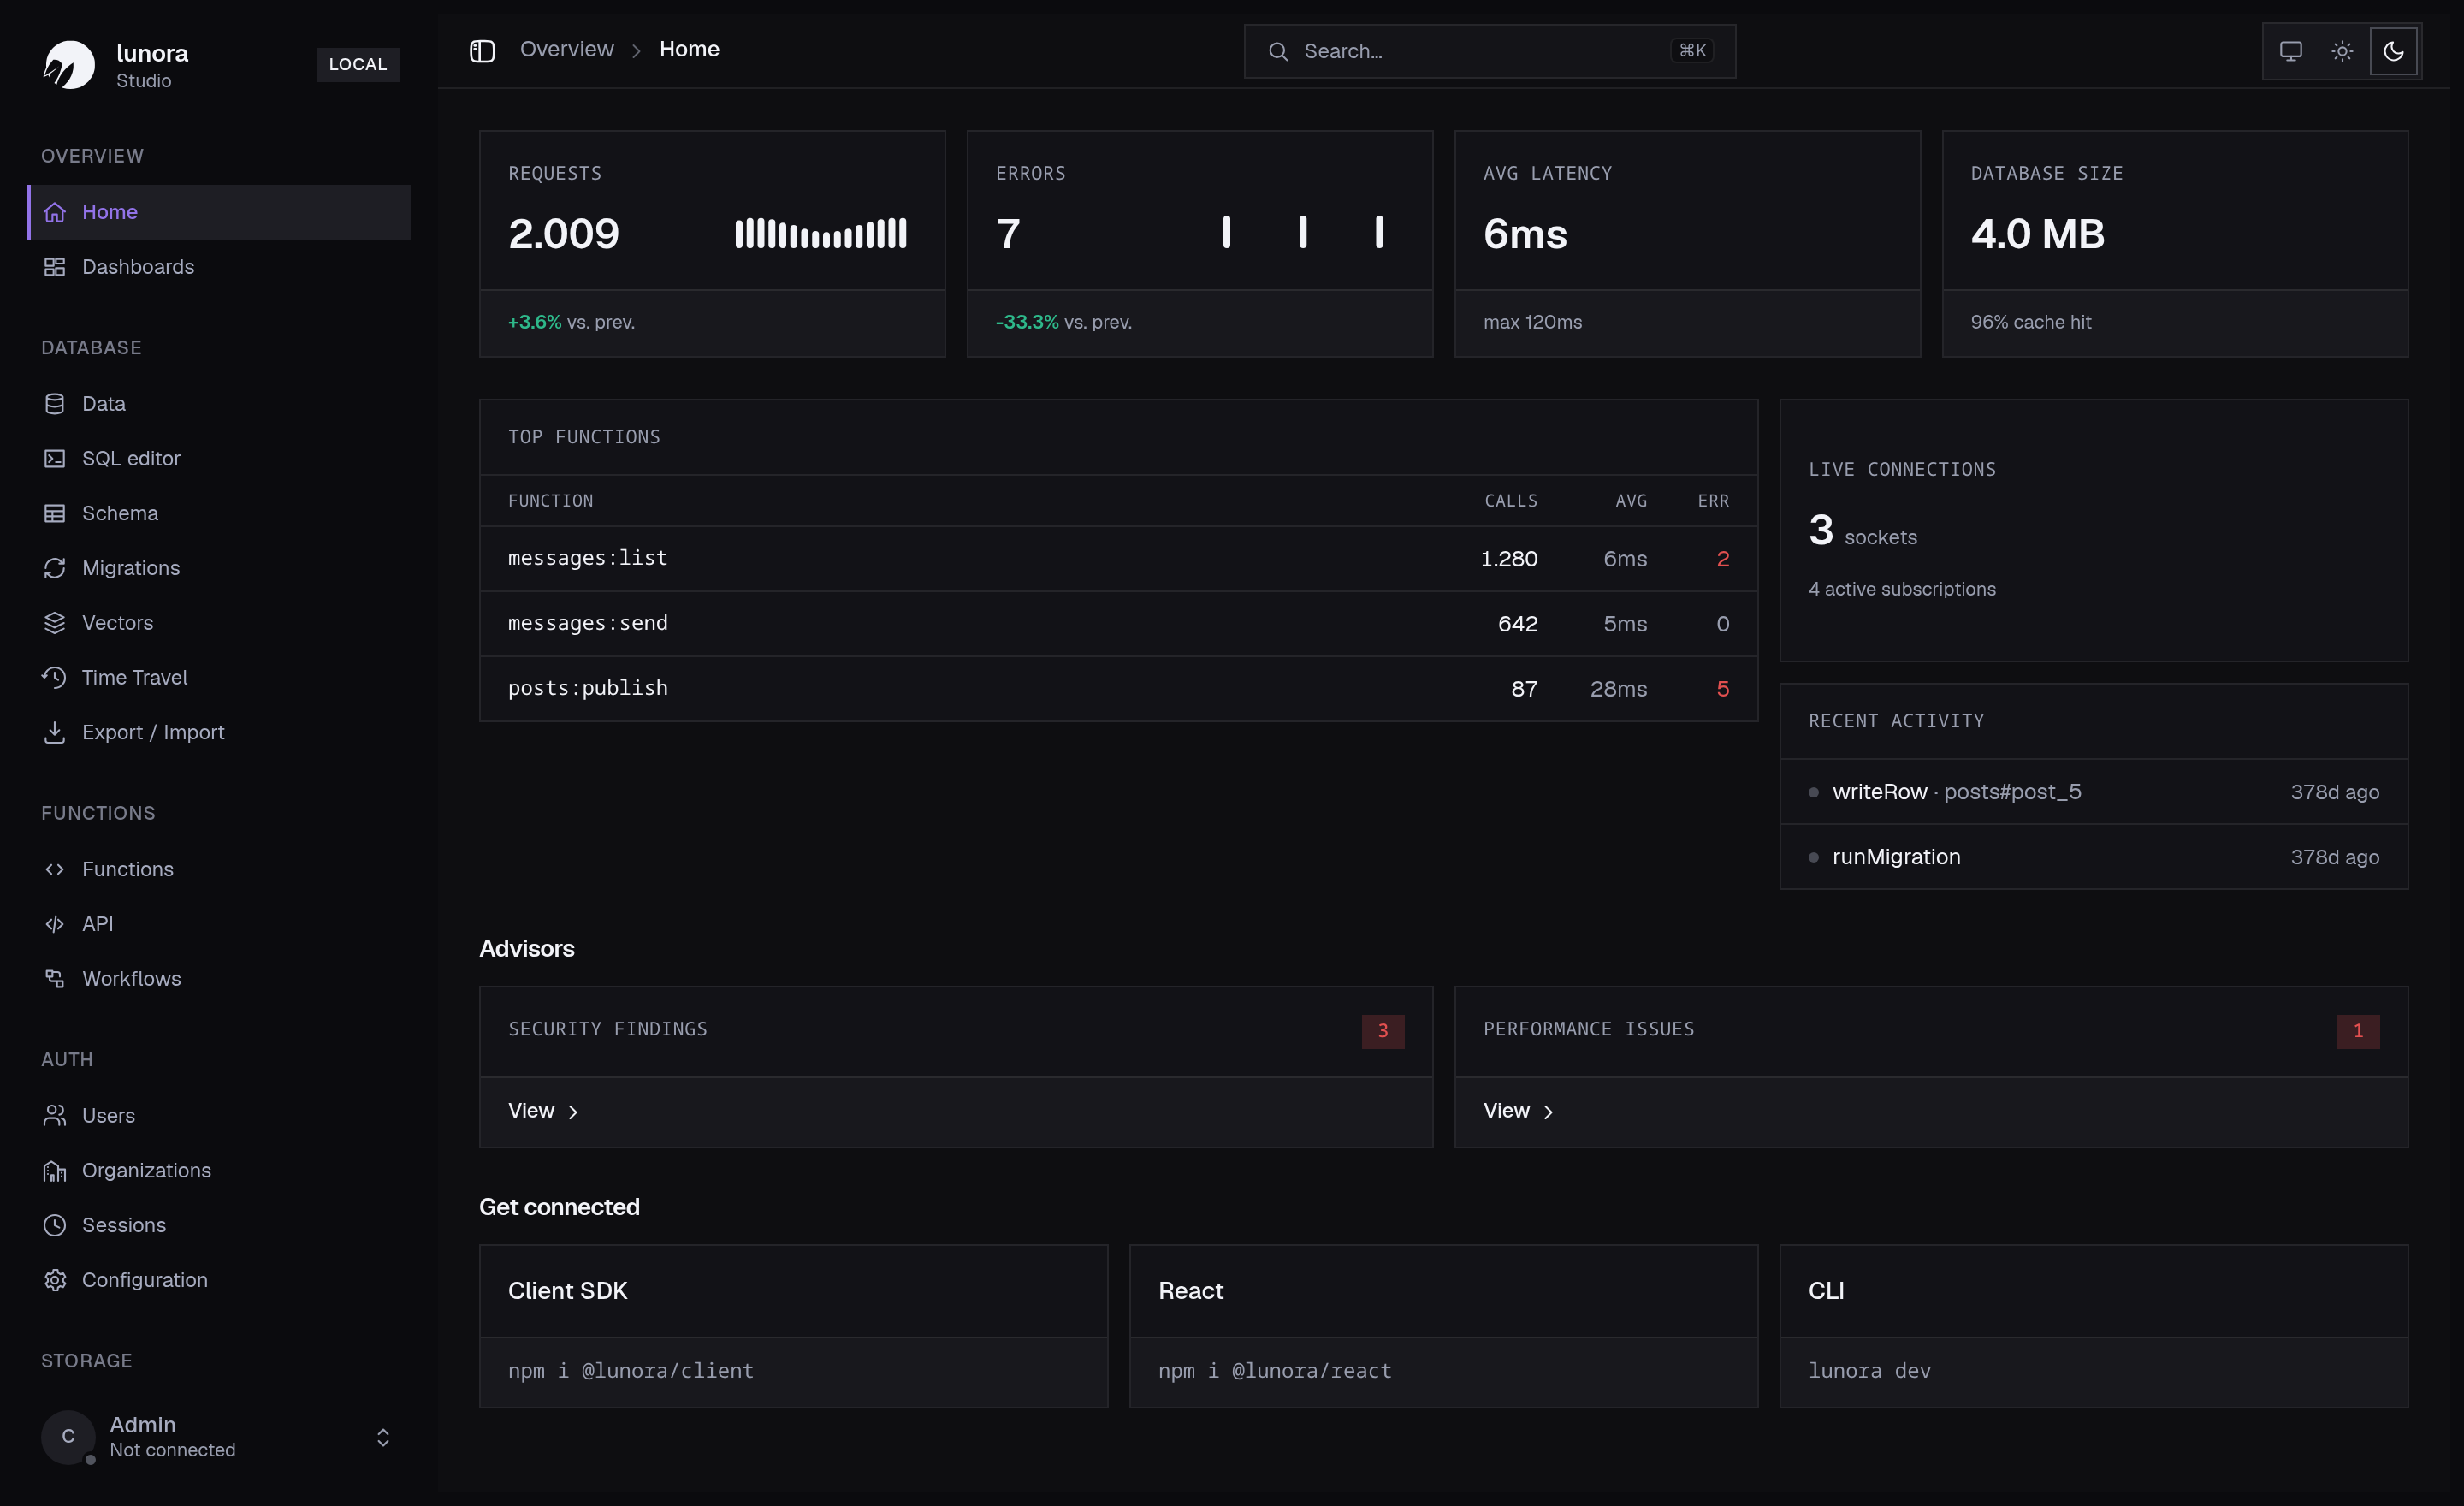This screenshot has height=1506, width=2464.
Task: Click the 3 sockets live connections count
Action: point(1863,531)
